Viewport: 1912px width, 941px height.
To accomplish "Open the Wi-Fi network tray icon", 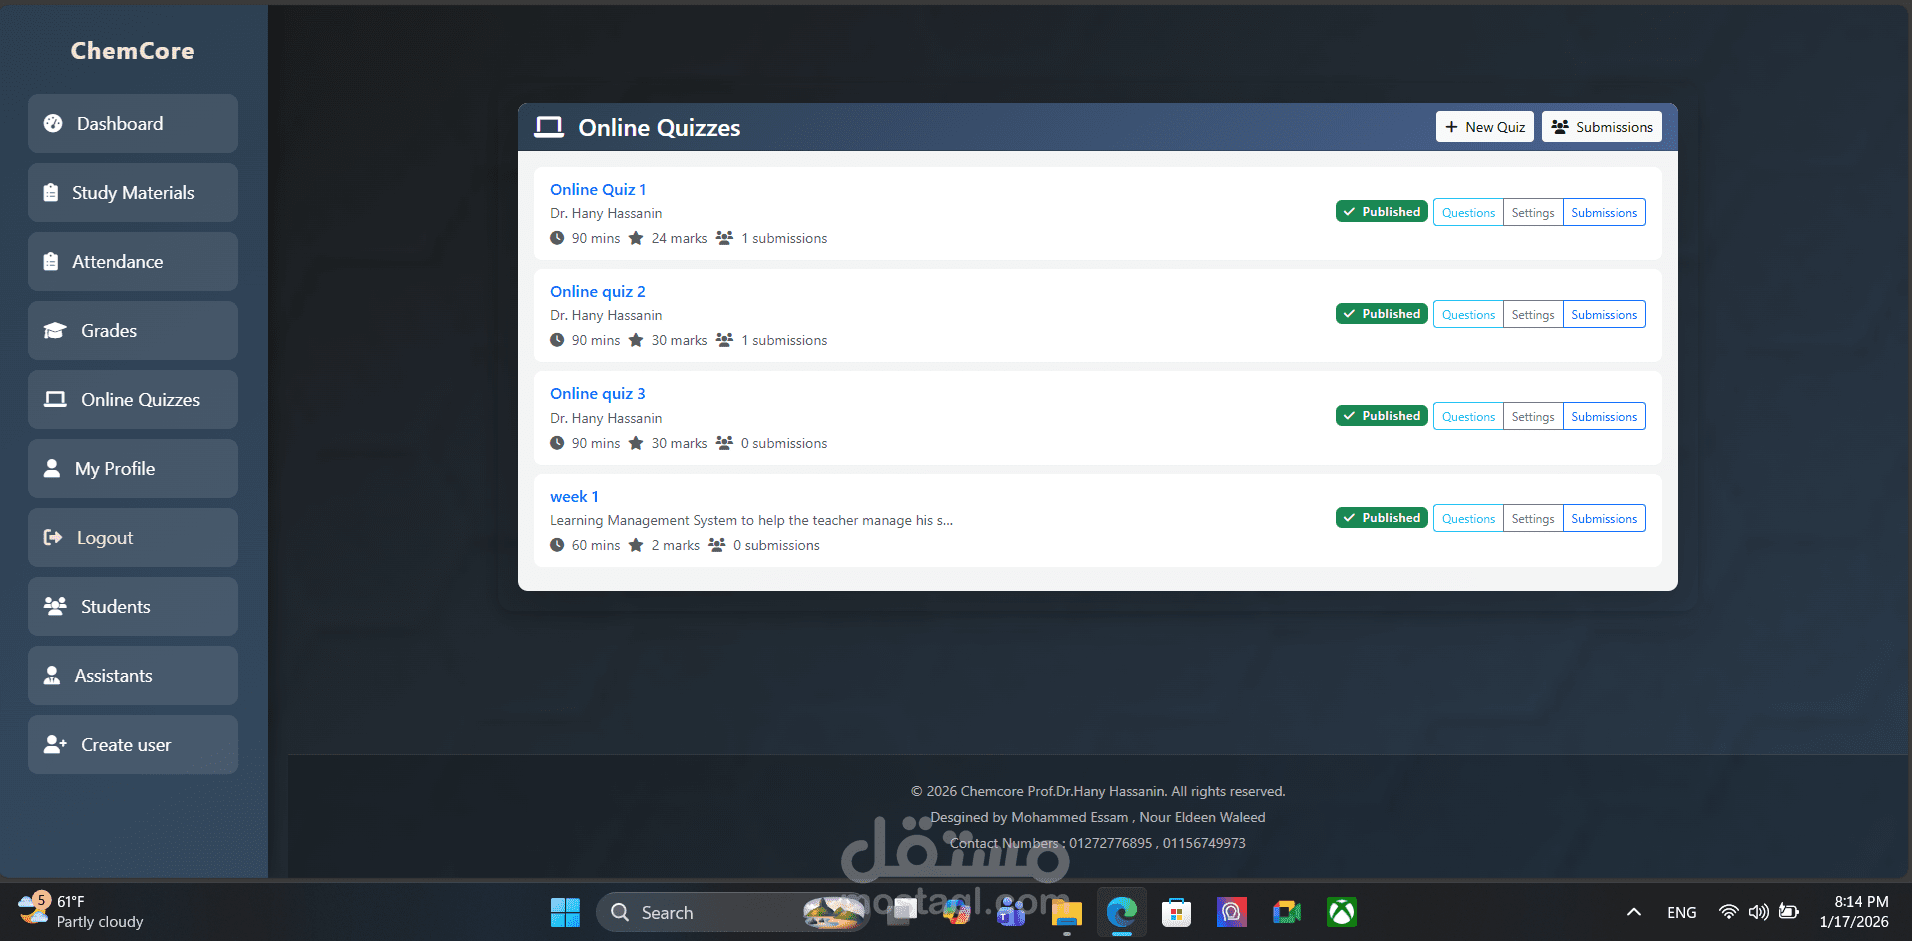I will pyautogui.click(x=1728, y=912).
